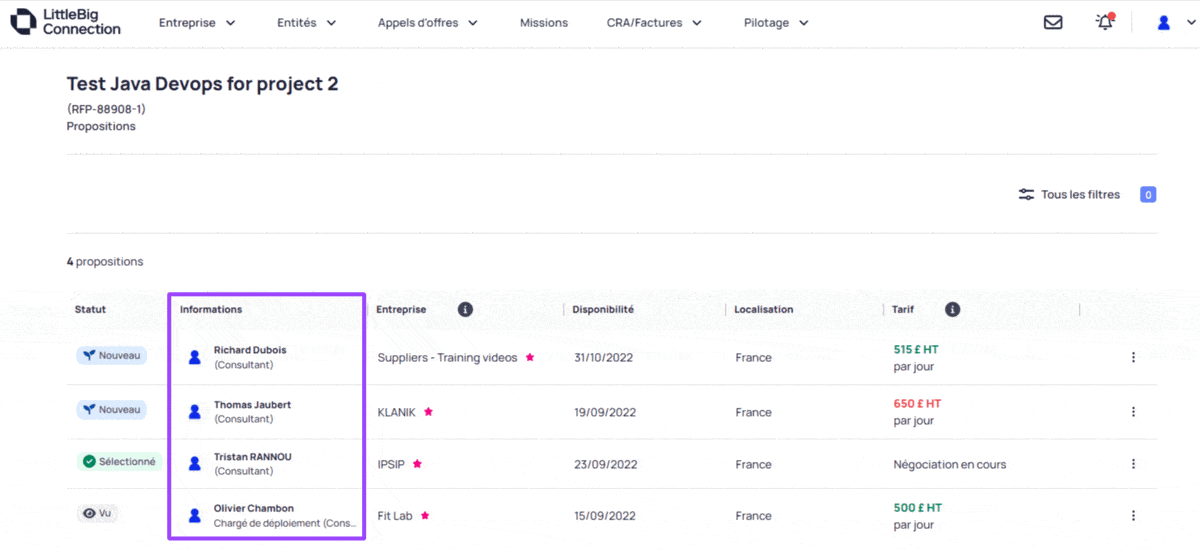Click the 500 £ HT rate
Screen dimensions: 1200x550
pos(918,508)
